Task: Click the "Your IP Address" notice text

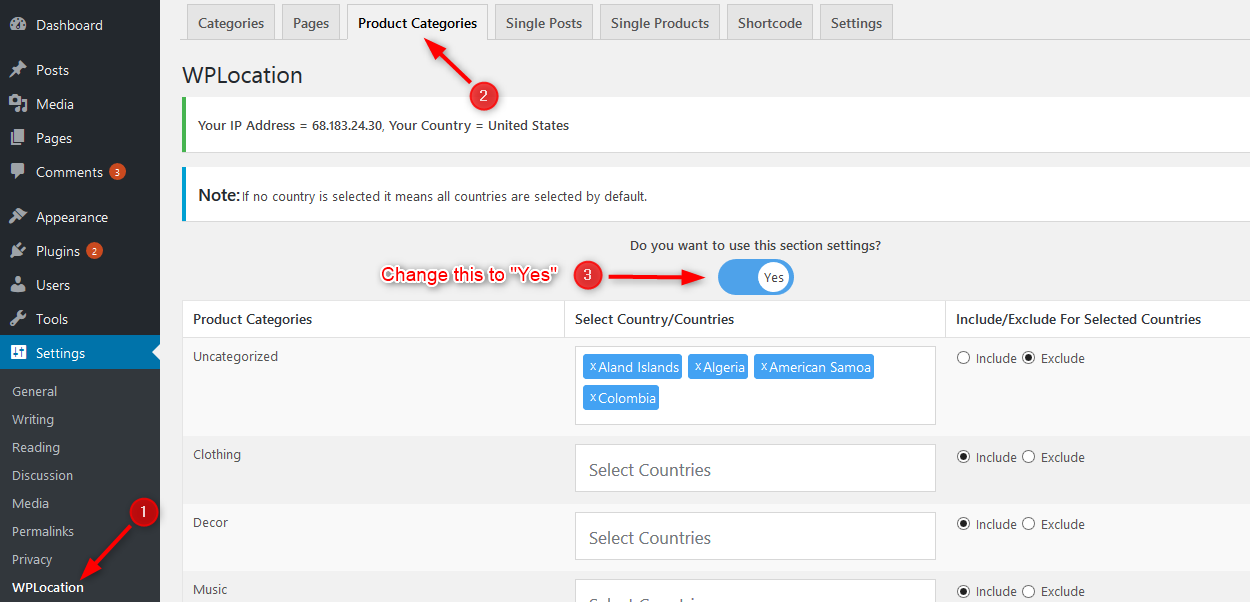Action: [x=384, y=126]
